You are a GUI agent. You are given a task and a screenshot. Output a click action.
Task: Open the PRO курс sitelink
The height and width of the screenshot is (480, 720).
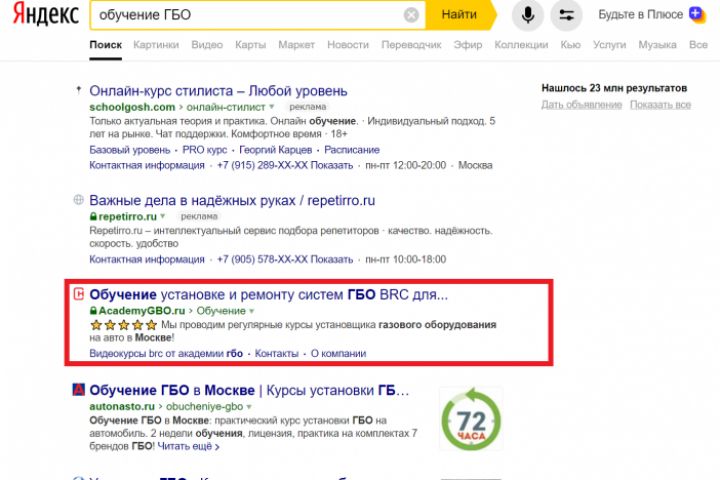pos(204,150)
